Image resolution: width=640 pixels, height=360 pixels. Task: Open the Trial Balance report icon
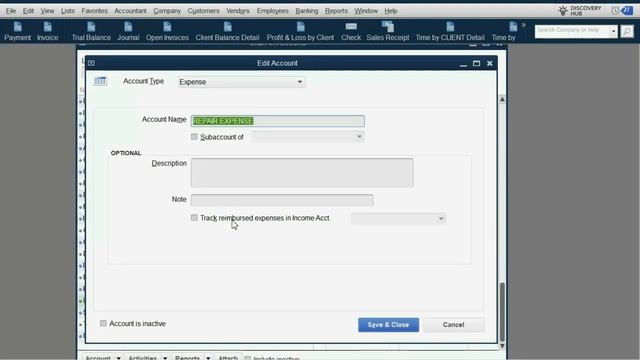click(x=91, y=31)
